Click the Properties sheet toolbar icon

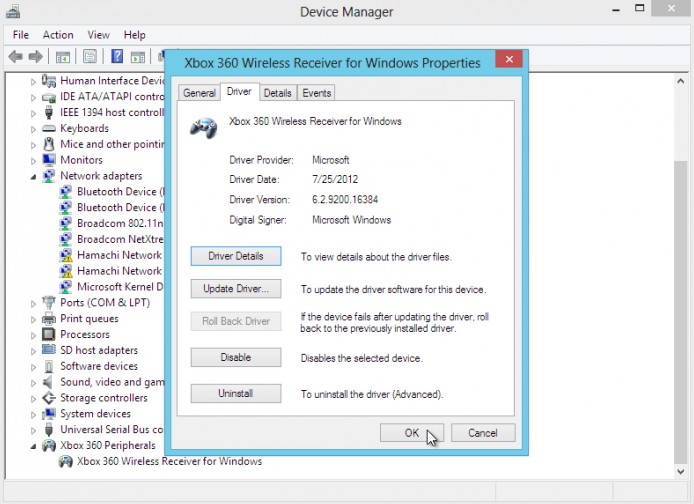click(x=90, y=56)
